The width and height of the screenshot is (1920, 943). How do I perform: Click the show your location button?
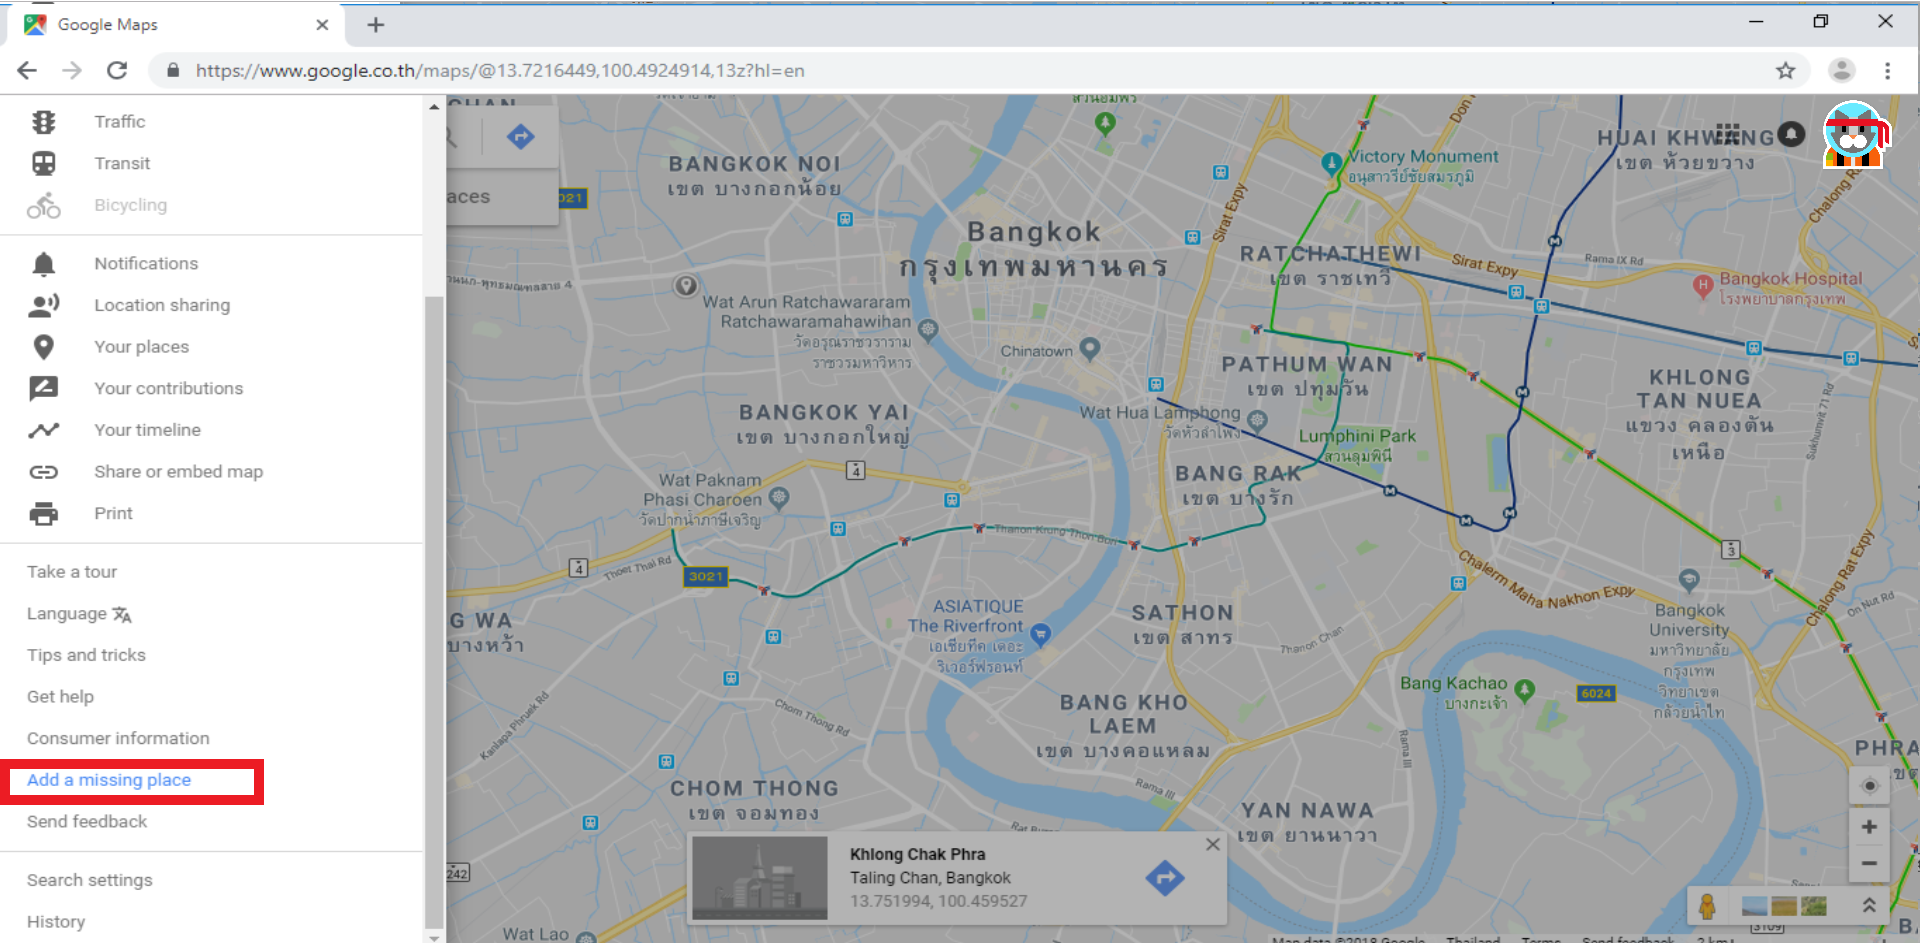coord(1868,786)
